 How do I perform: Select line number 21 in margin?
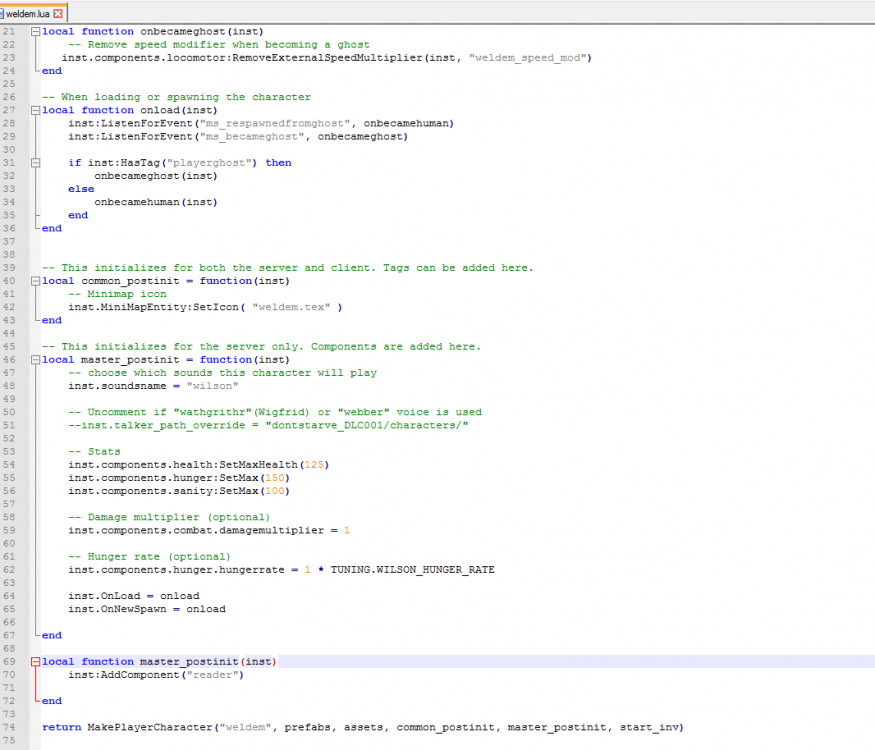tap(9, 32)
